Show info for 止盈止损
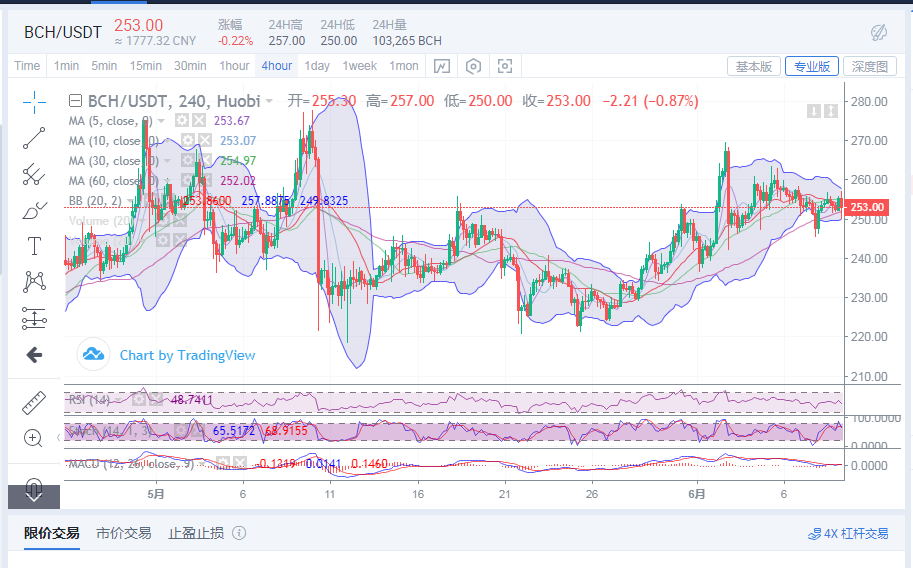 click(x=239, y=533)
